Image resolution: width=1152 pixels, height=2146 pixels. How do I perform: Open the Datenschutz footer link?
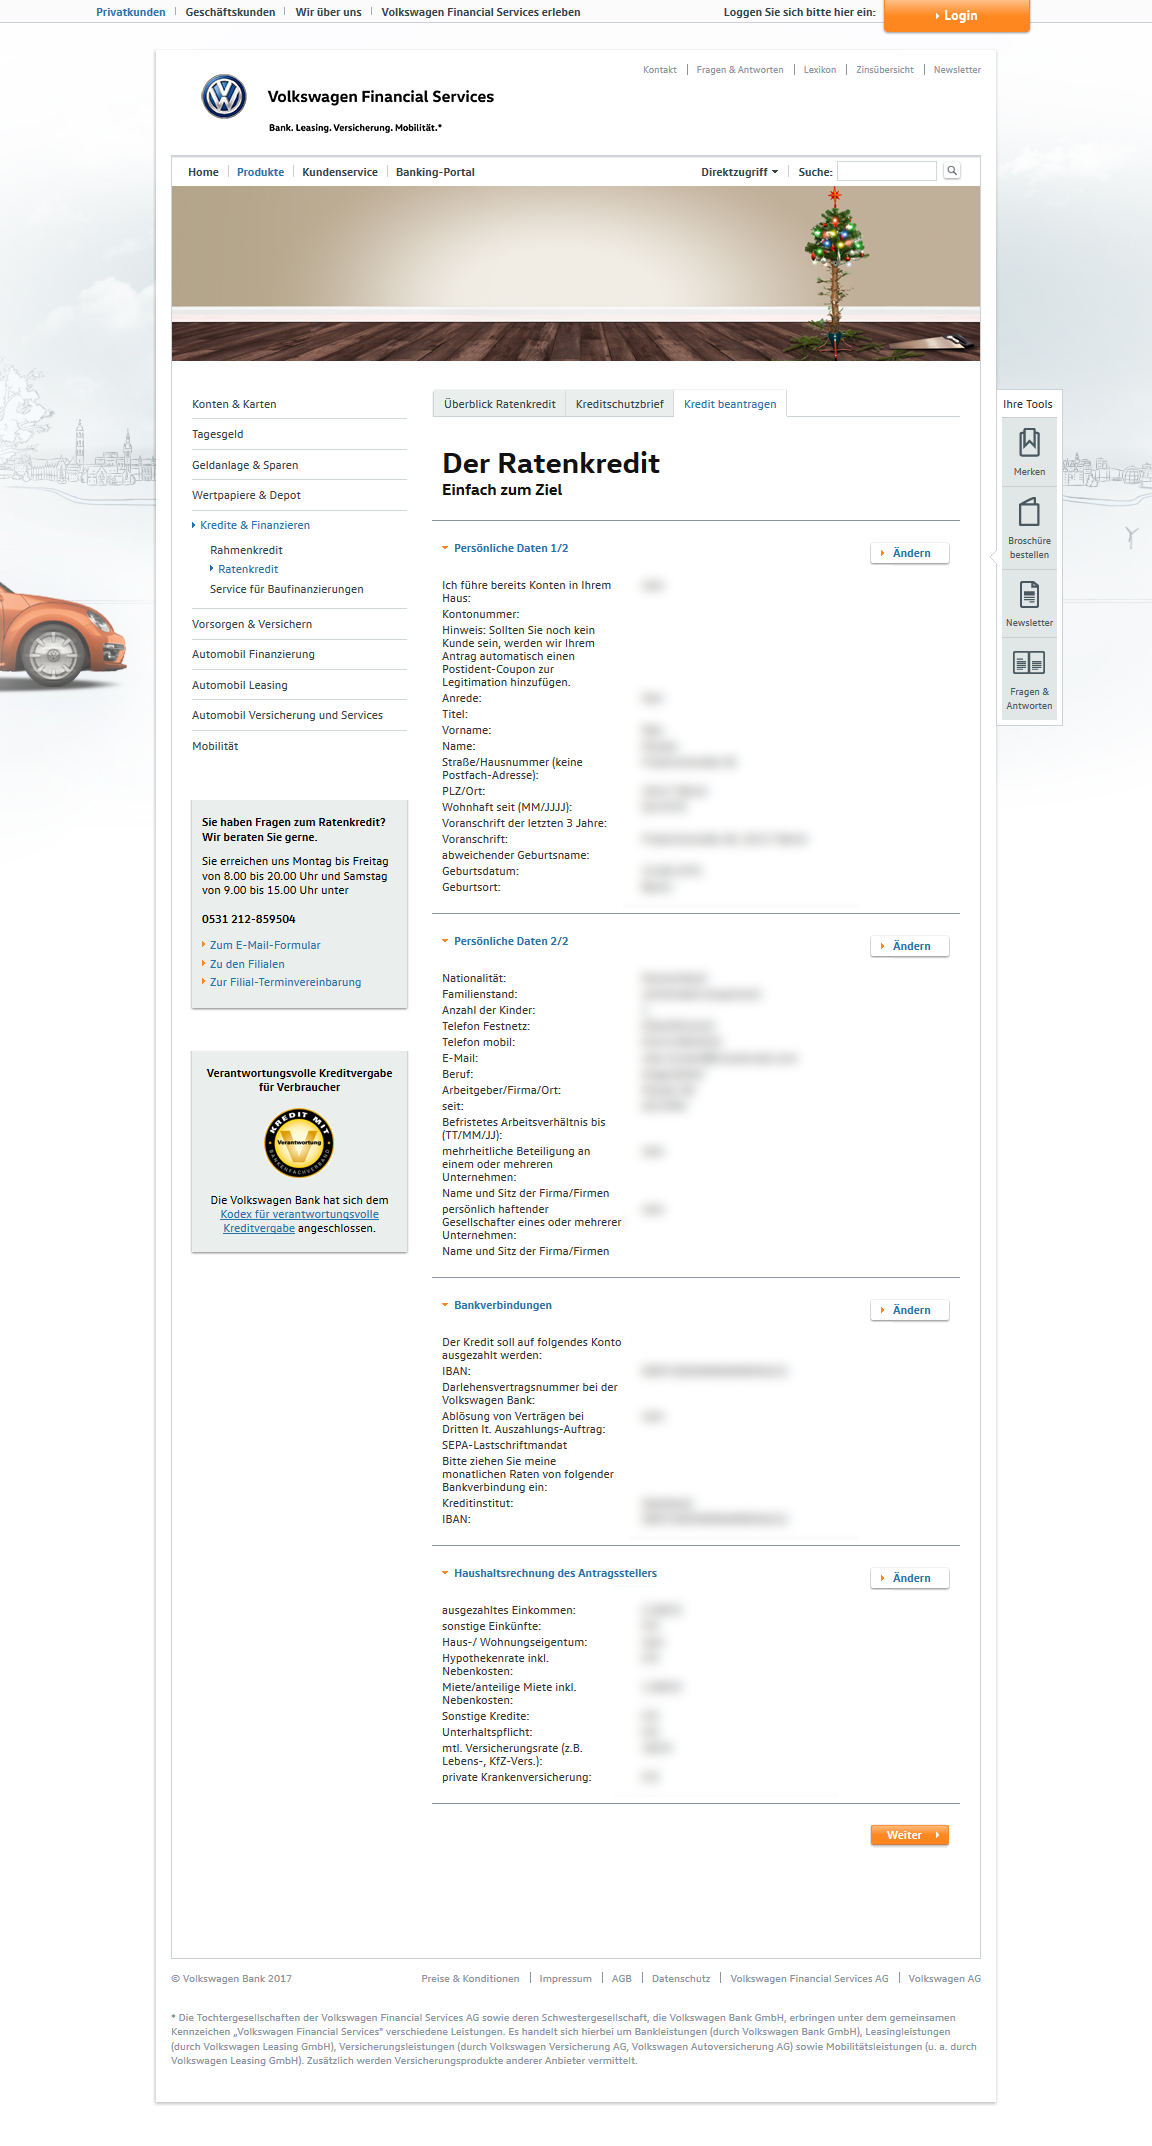(681, 1978)
